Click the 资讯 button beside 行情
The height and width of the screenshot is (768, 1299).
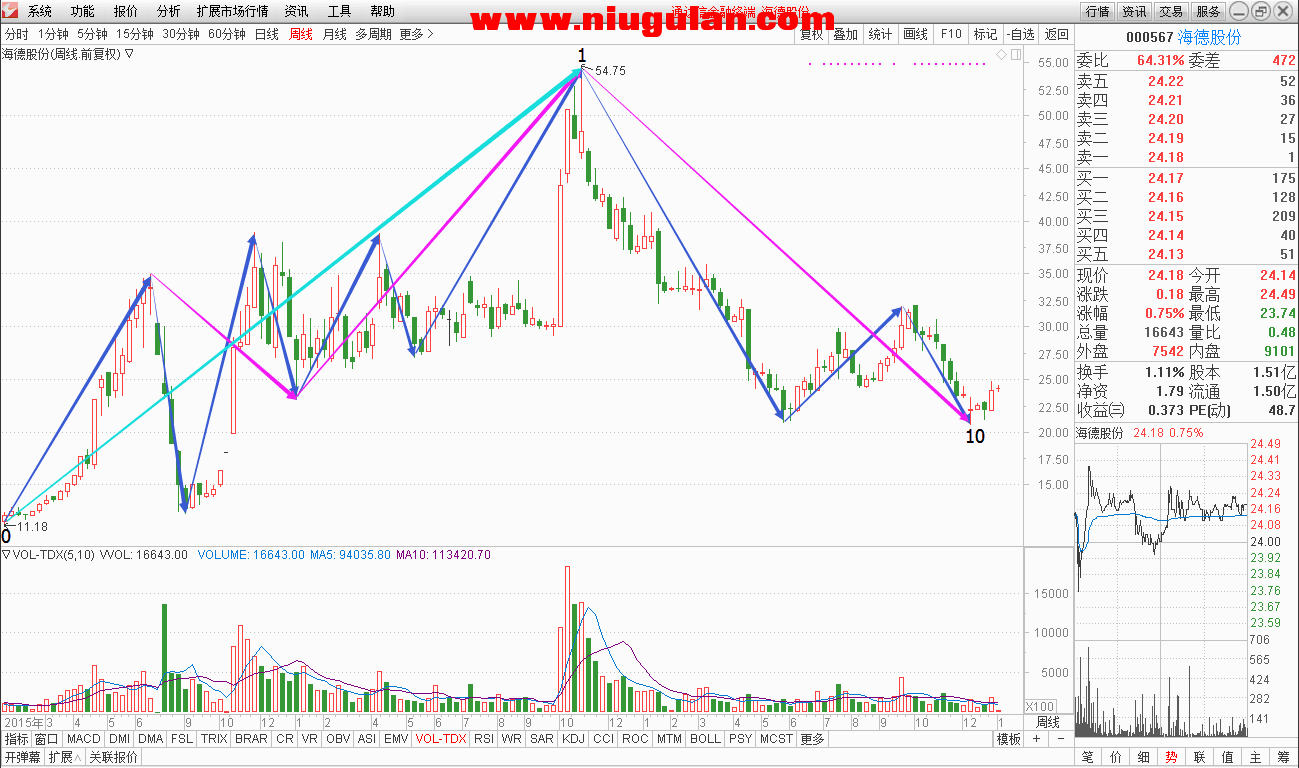click(x=1134, y=11)
